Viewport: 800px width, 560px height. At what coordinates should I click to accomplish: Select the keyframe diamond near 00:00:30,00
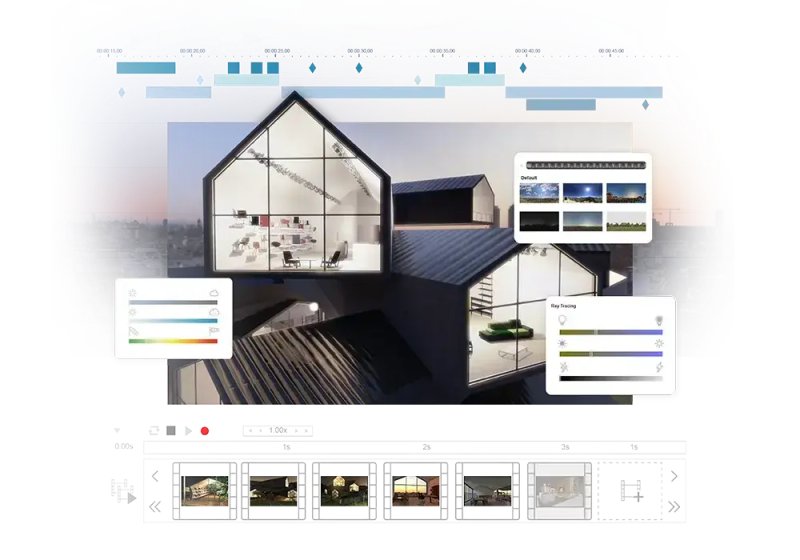(x=359, y=67)
